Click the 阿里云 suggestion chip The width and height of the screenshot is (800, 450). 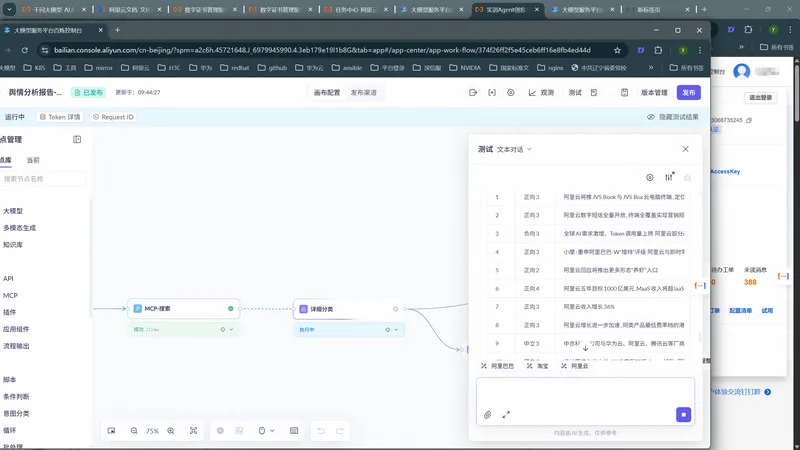click(x=574, y=366)
